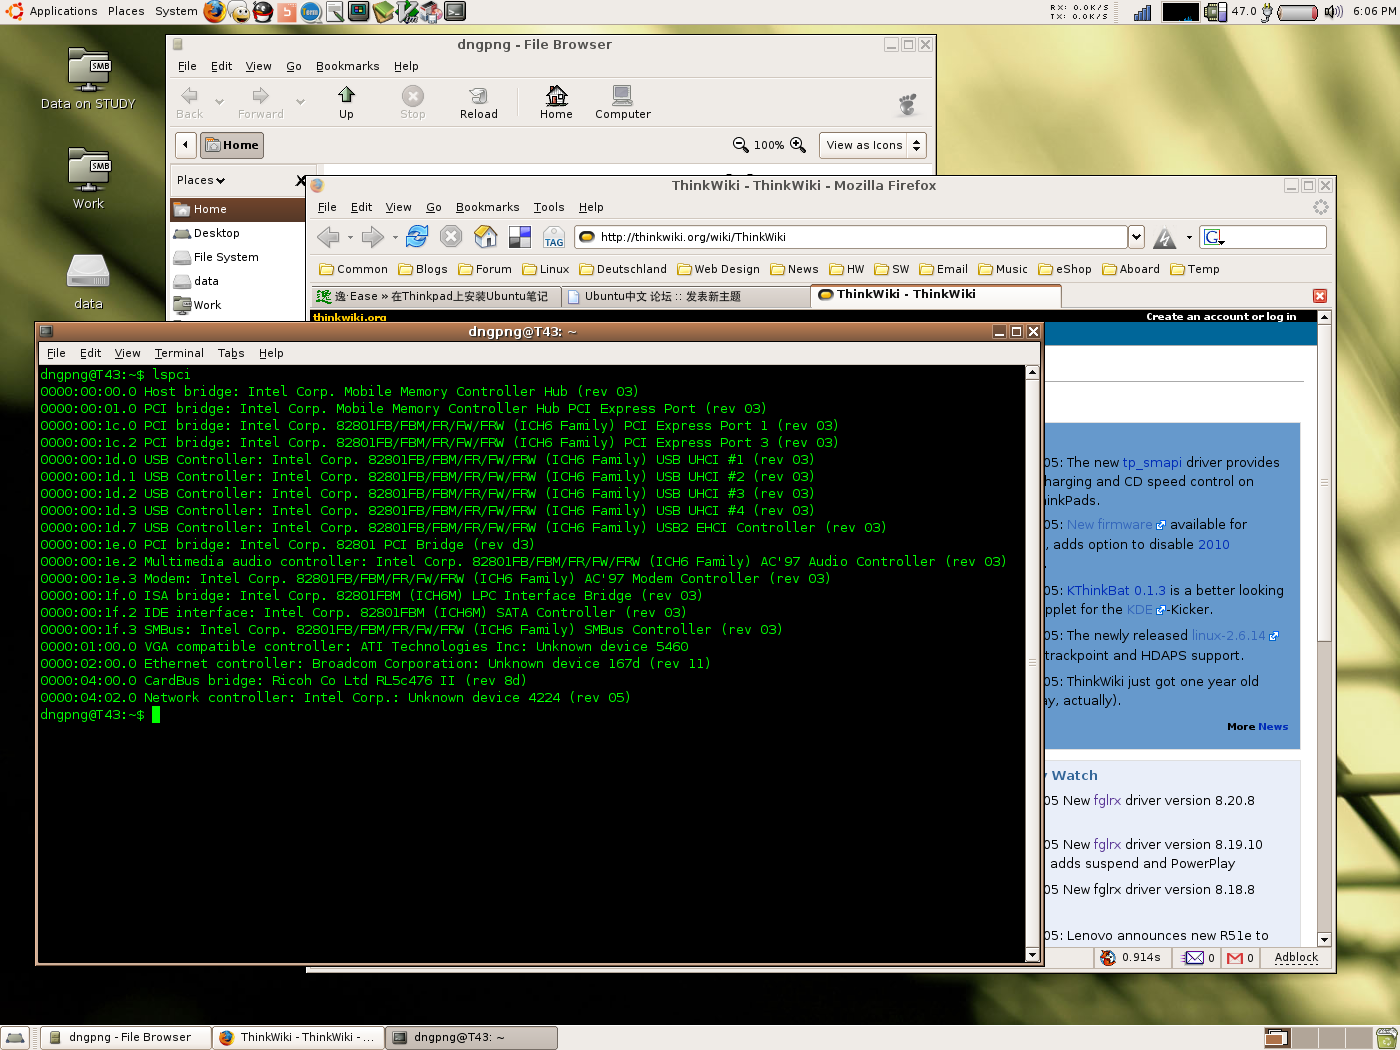The width and height of the screenshot is (1400, 1050).
Task: Click the Firefox URL address field
Action: [852, 237]
